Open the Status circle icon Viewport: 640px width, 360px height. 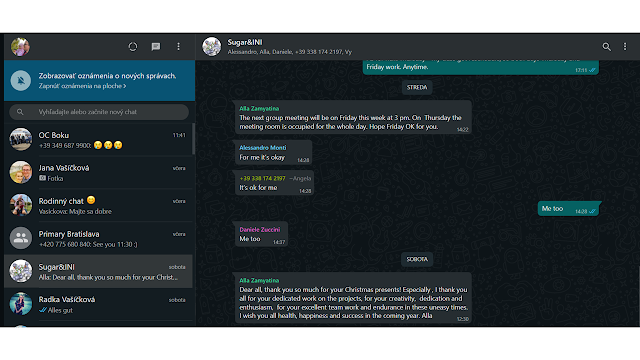coord(133,47)
